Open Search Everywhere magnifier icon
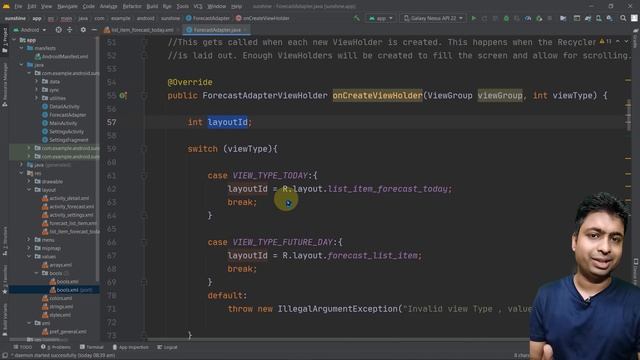The height and width of the screenshot is (360, 640). pyautogui.click(x=623, y=18)
